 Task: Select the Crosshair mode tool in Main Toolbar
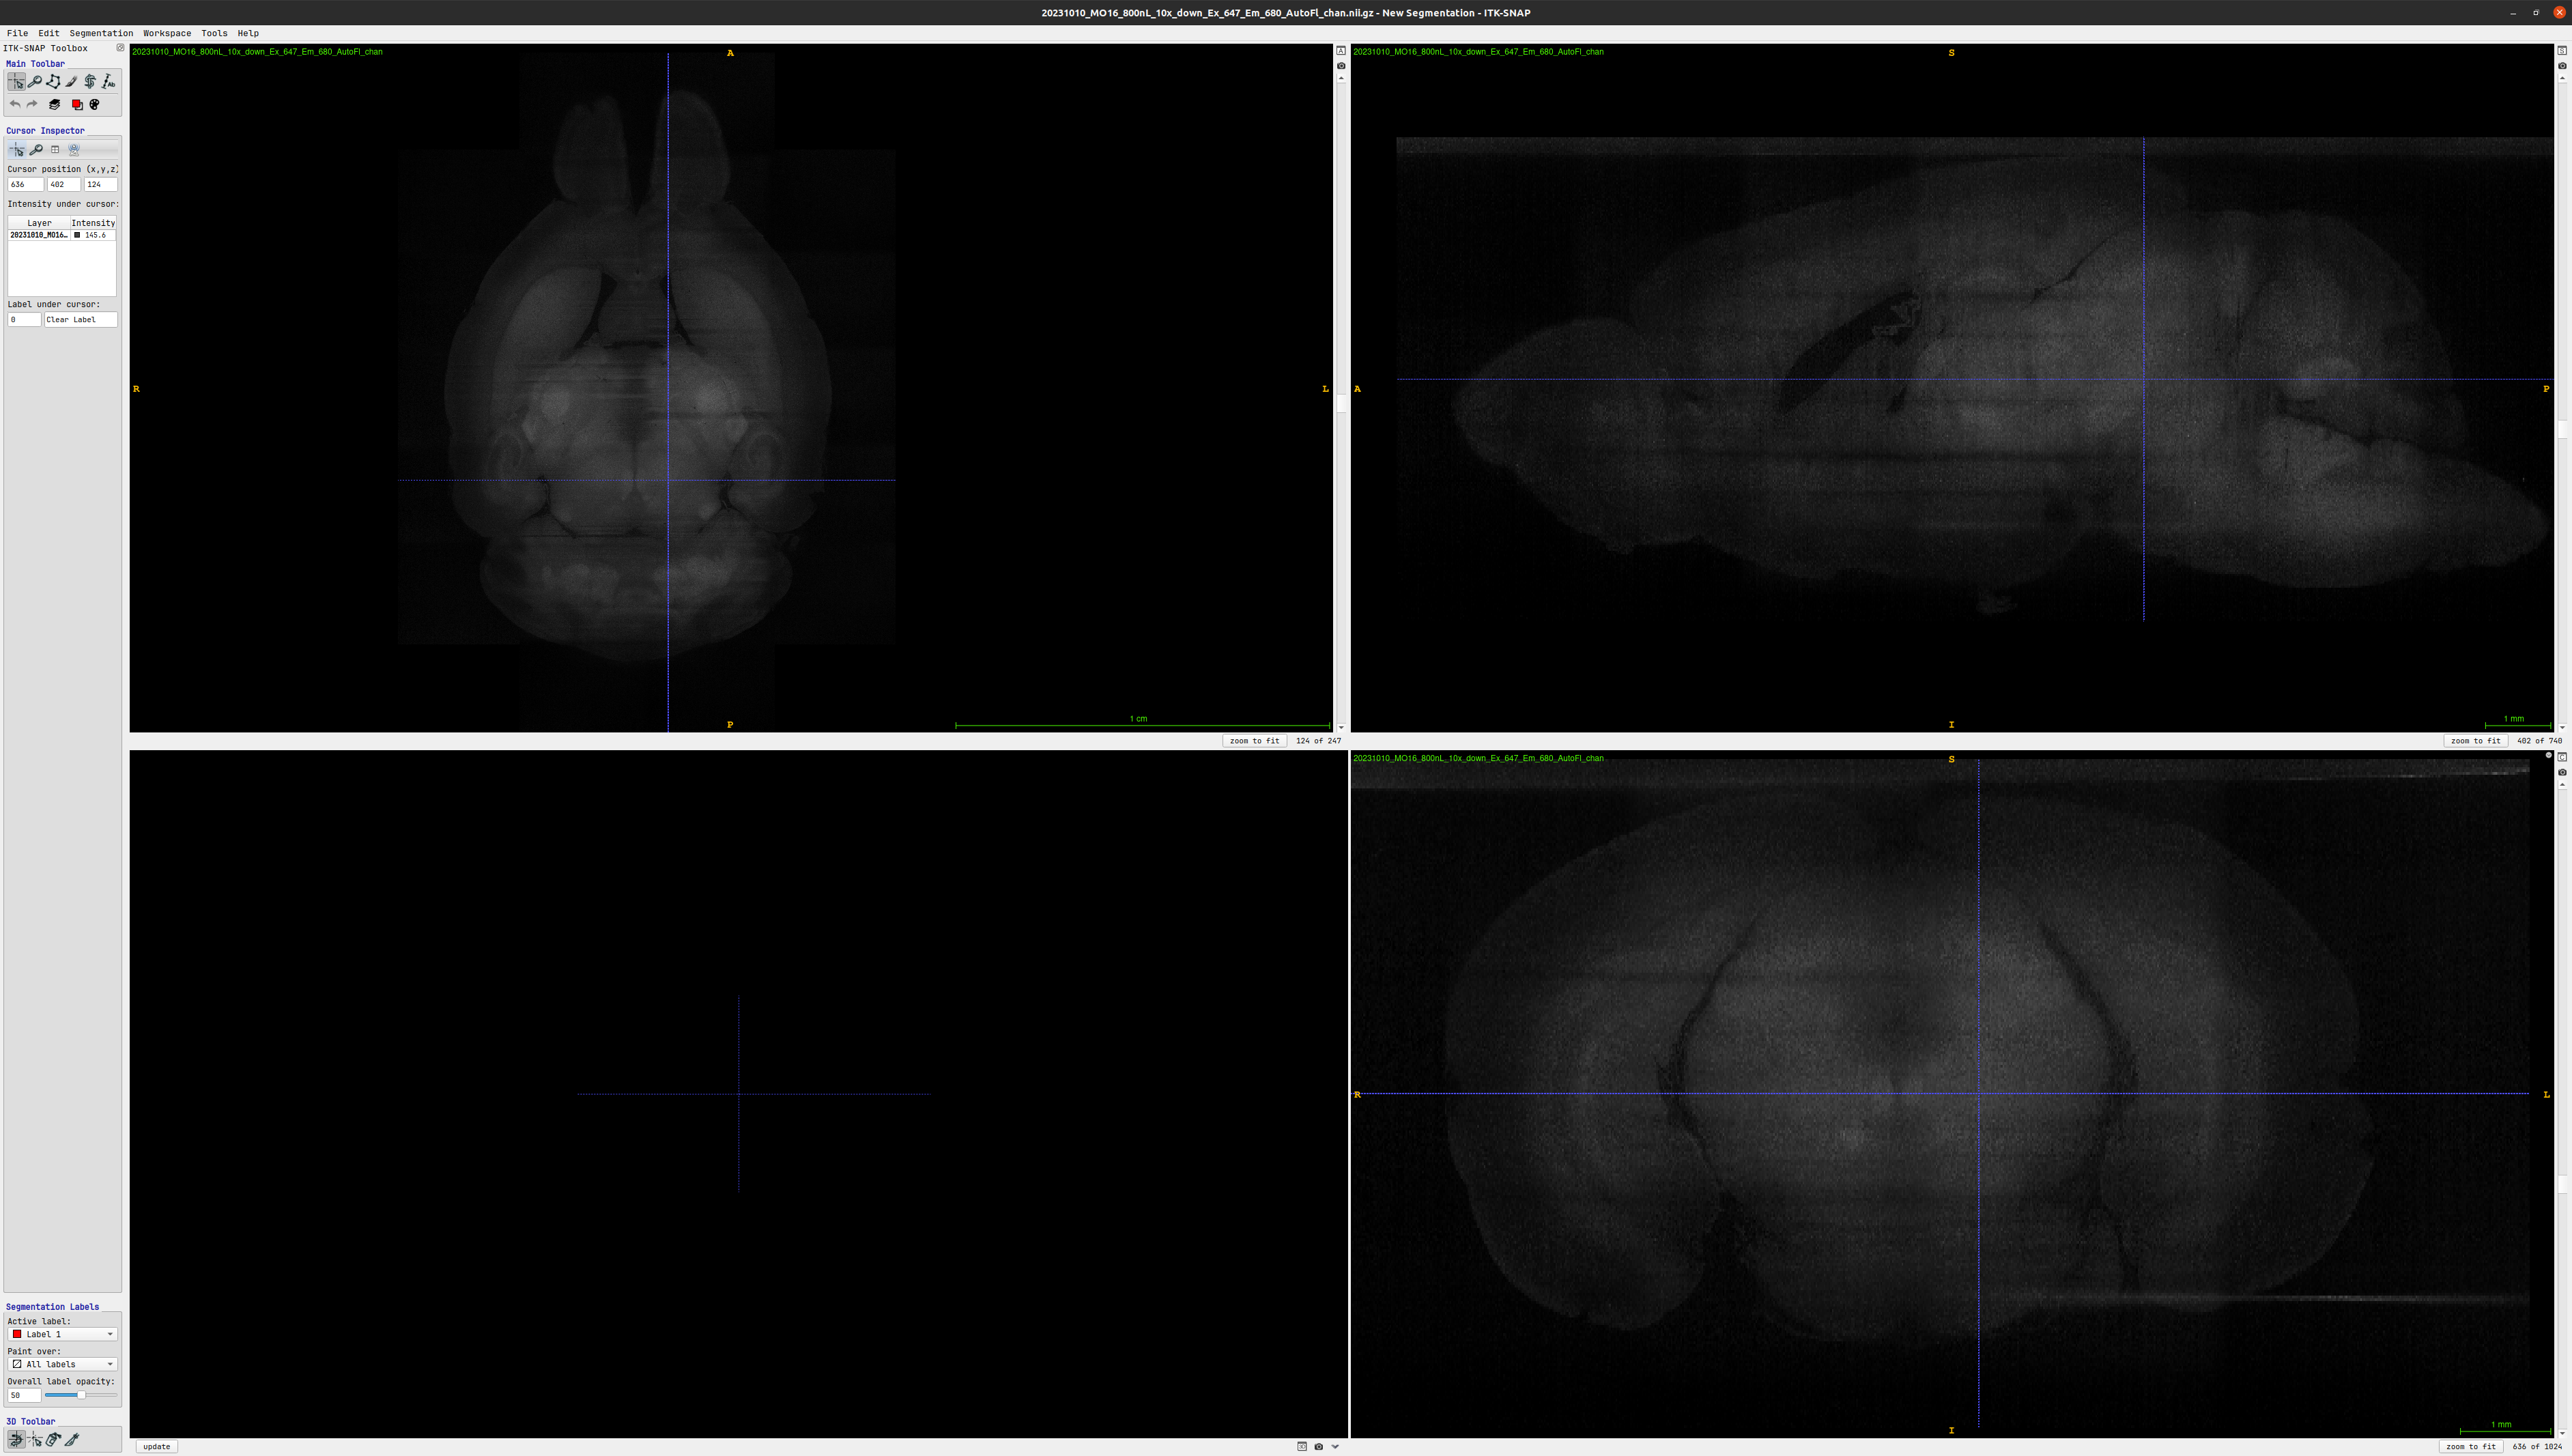pos(16,82)
